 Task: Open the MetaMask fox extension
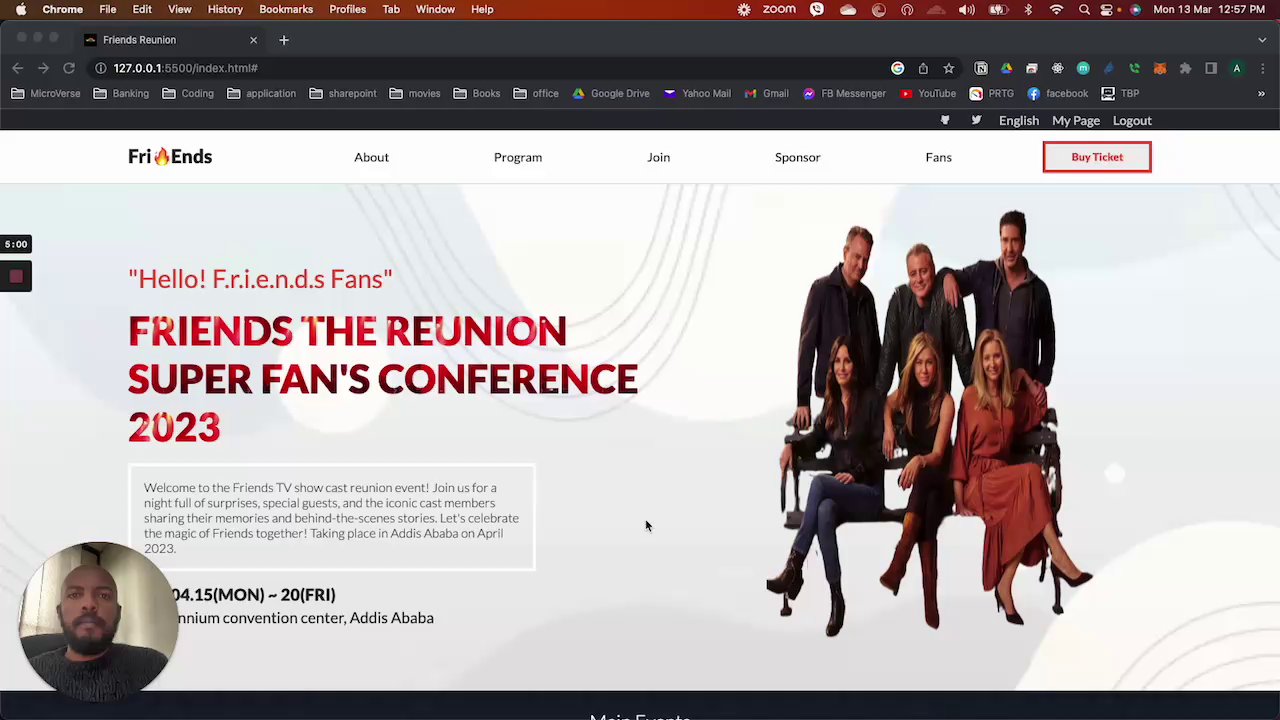pyautogui.click(x=1160, y=68)
